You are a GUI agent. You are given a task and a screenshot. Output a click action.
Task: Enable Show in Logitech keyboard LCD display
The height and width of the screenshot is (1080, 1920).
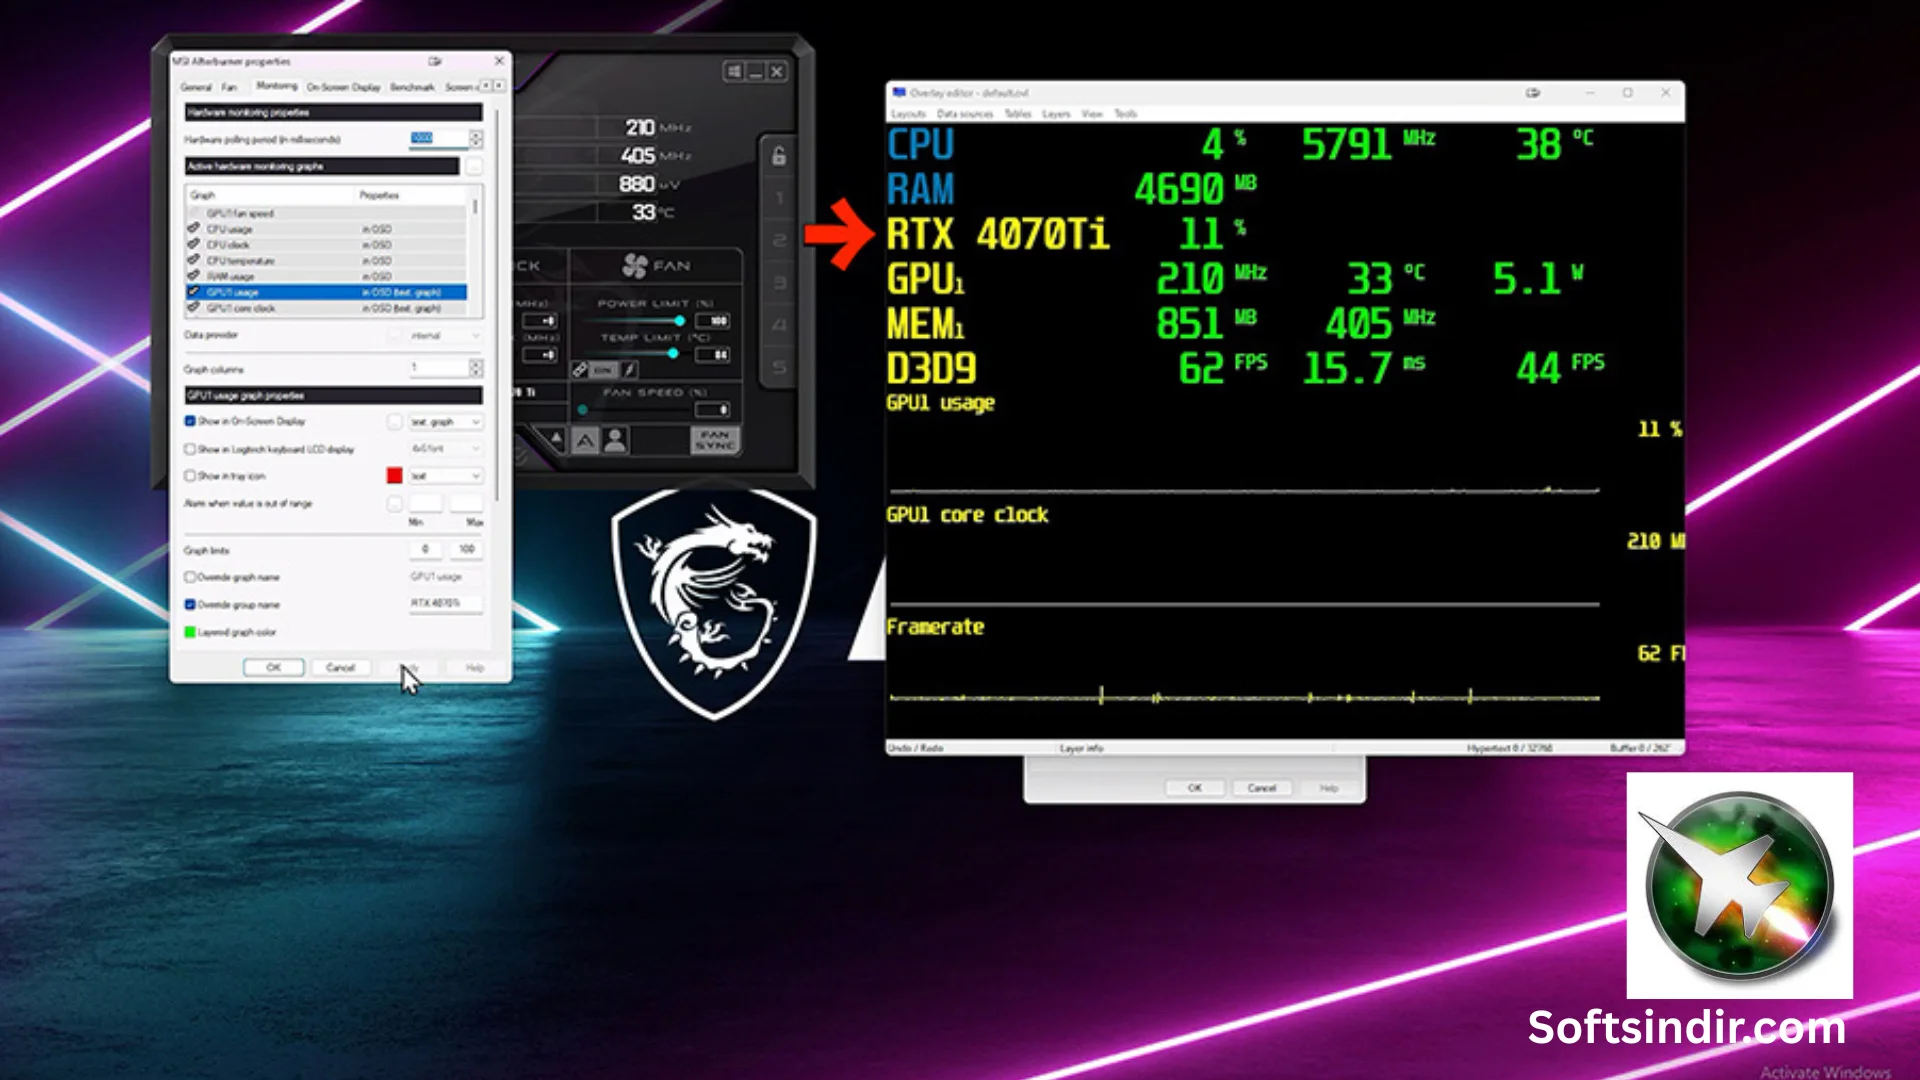click(189, 450)
